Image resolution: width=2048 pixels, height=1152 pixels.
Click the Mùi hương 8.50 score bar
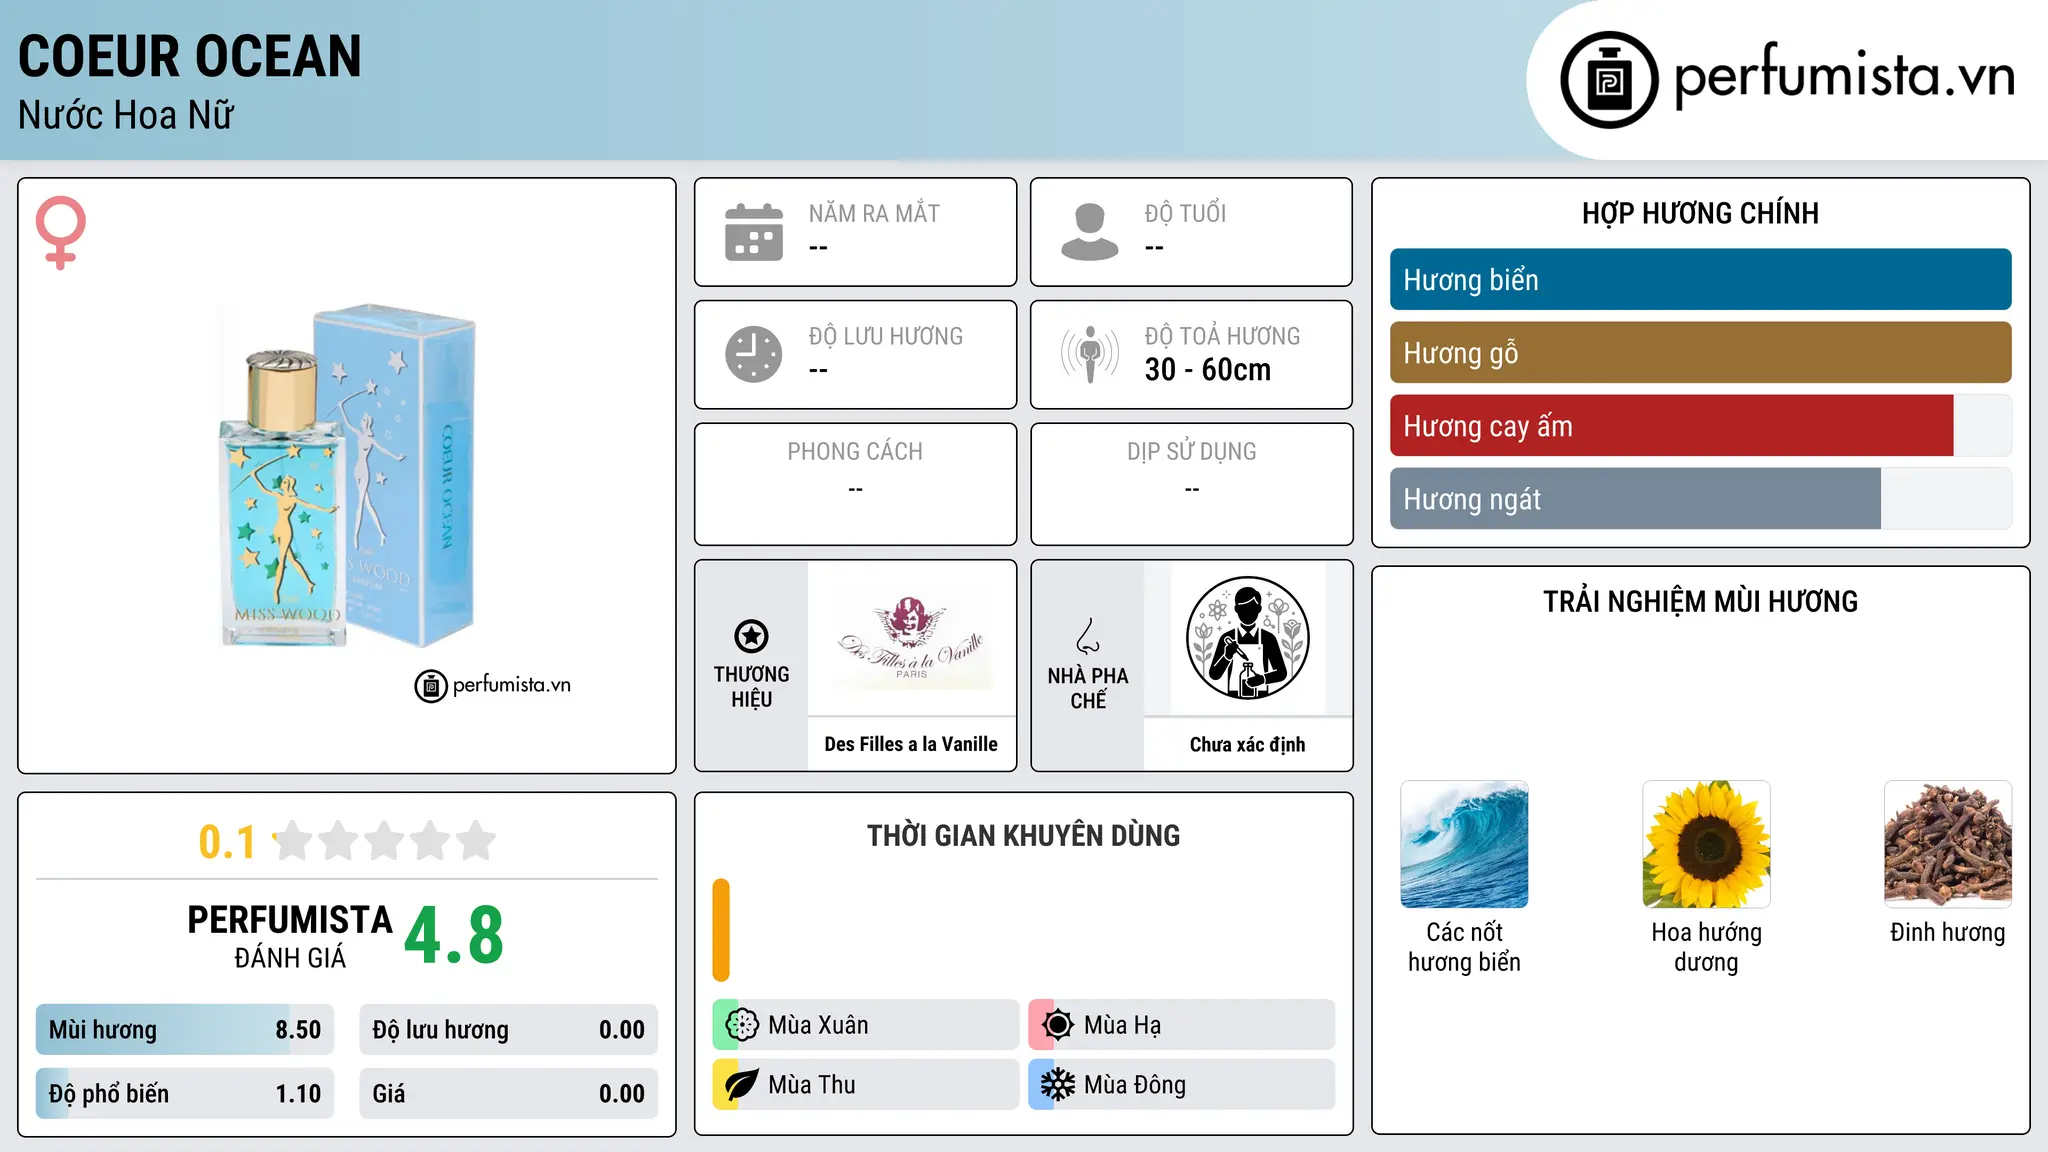point(185,1030)
